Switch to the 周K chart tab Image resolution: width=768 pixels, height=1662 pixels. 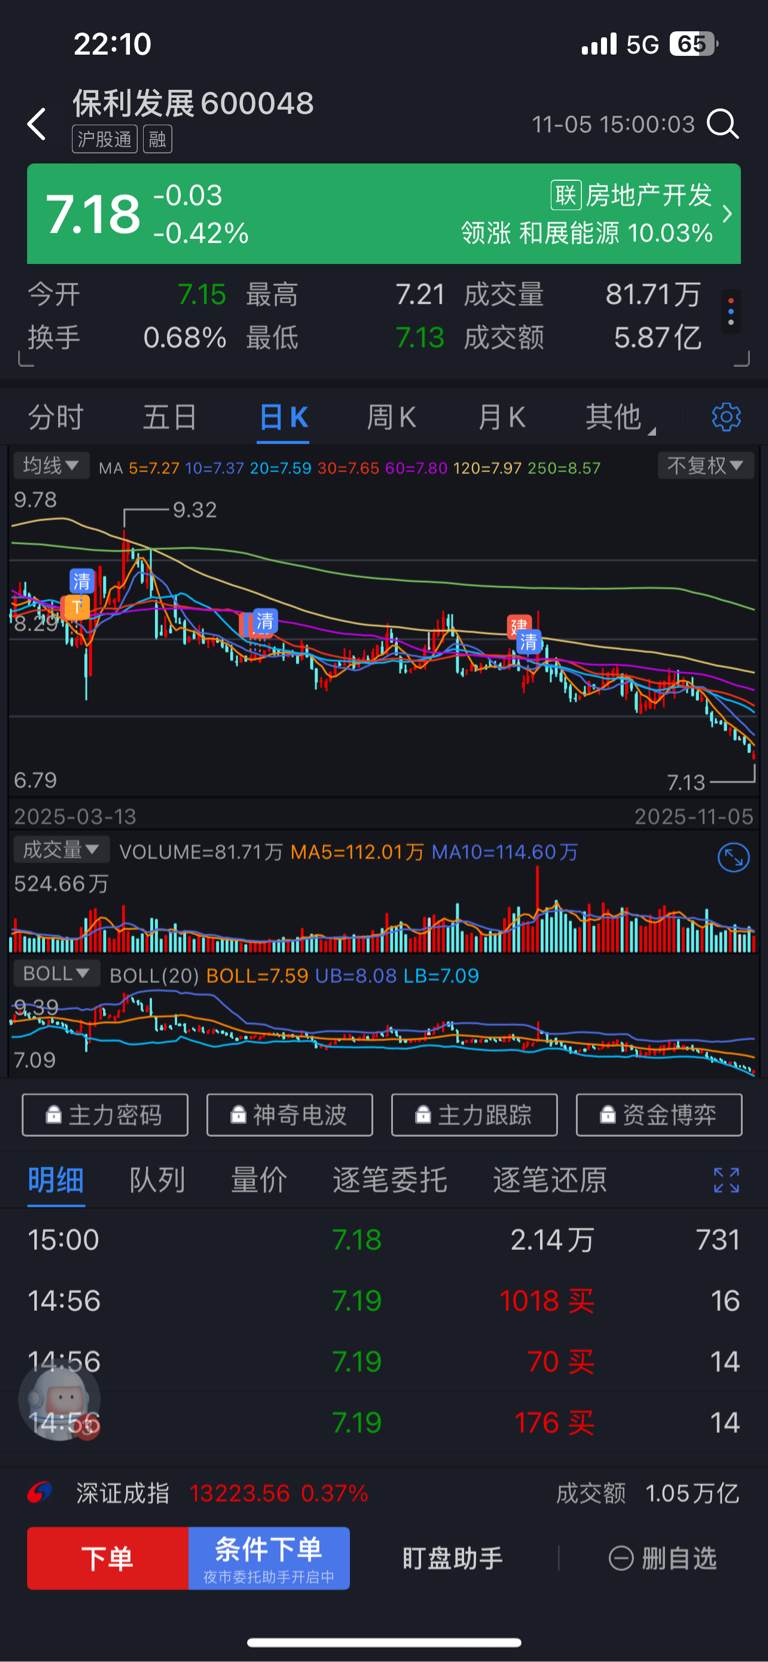tap(391, 417)
